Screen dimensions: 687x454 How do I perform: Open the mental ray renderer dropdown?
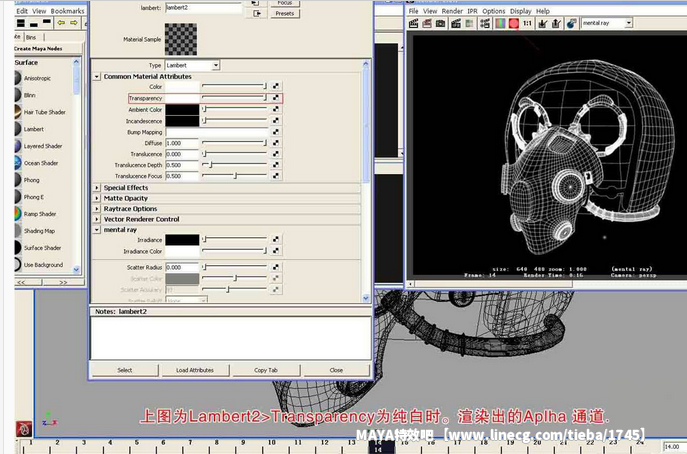[629, 23]
